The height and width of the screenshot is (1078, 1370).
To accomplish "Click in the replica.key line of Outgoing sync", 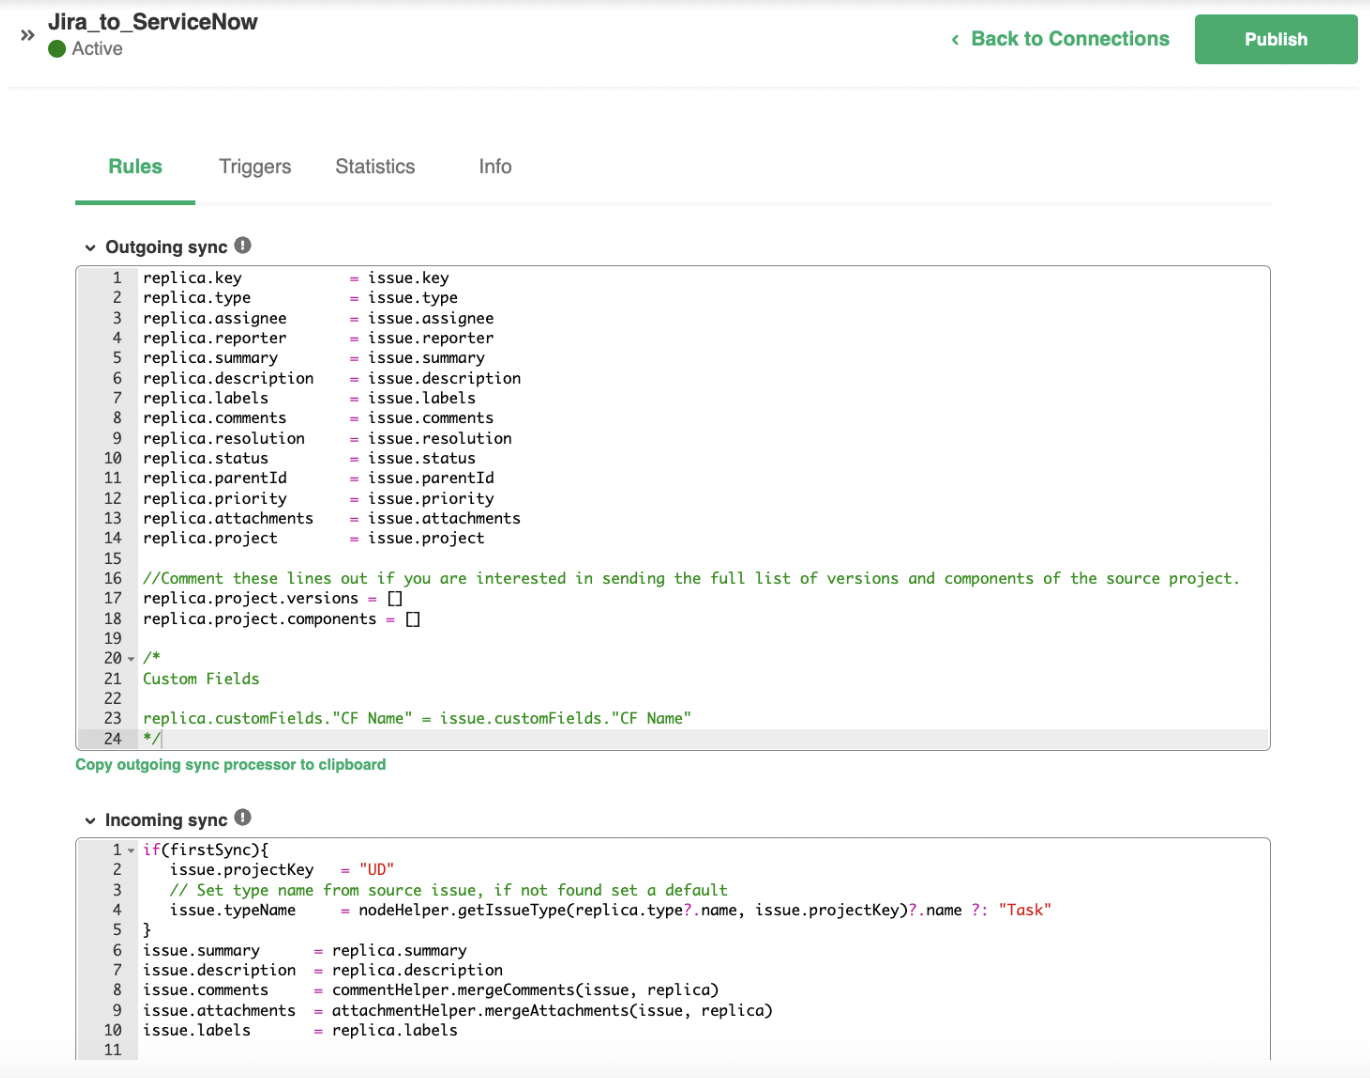I will (296, 278).
